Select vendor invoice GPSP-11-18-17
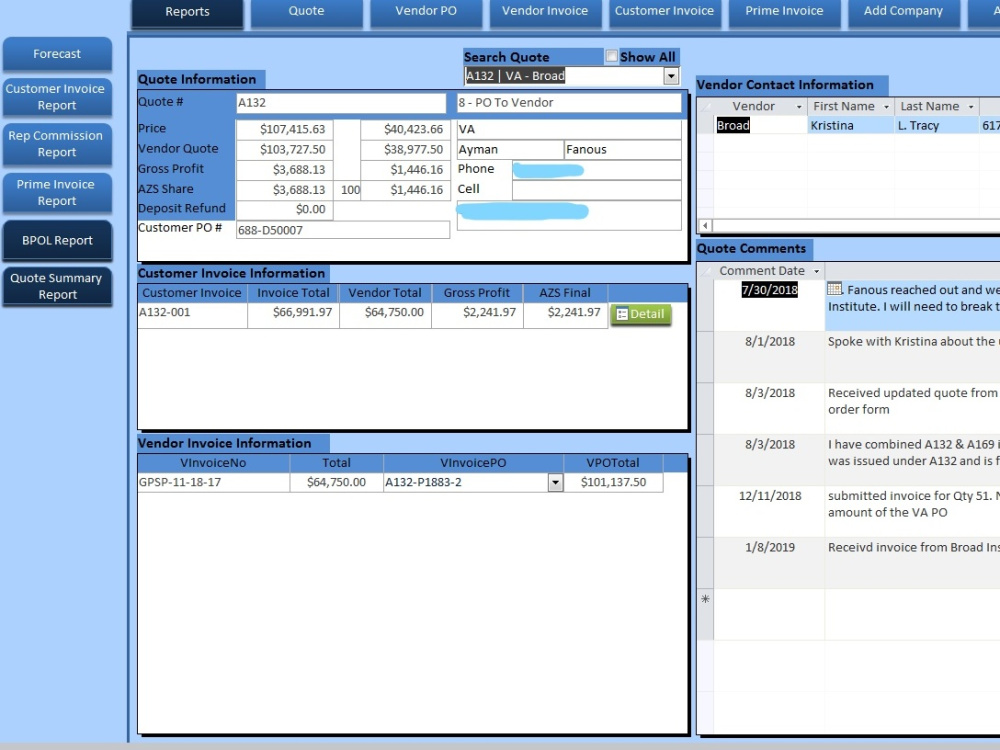The image size is (1000, 750). pyautogui.click(x=214, y=482)
